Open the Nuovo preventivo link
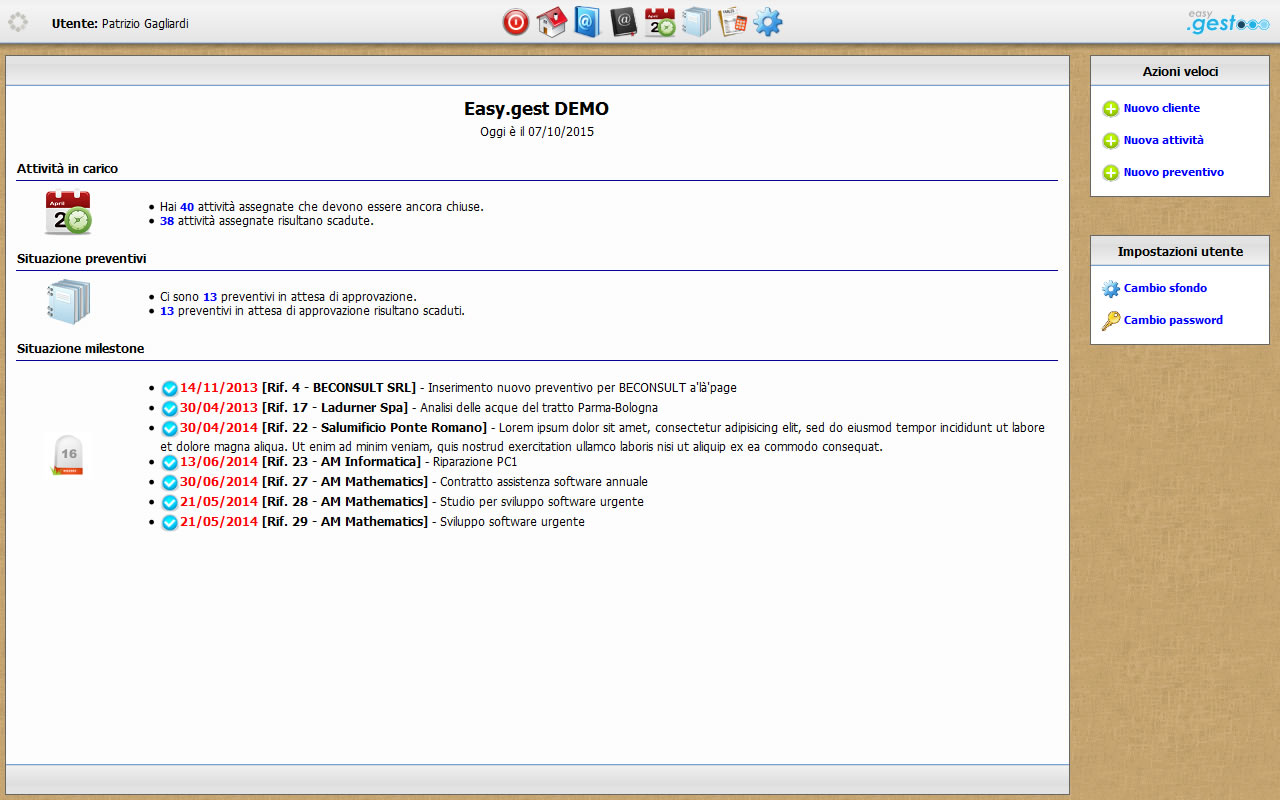The height and width of the screenshot is (800, 1280). pyautogui.click(x=1173, y=172)
